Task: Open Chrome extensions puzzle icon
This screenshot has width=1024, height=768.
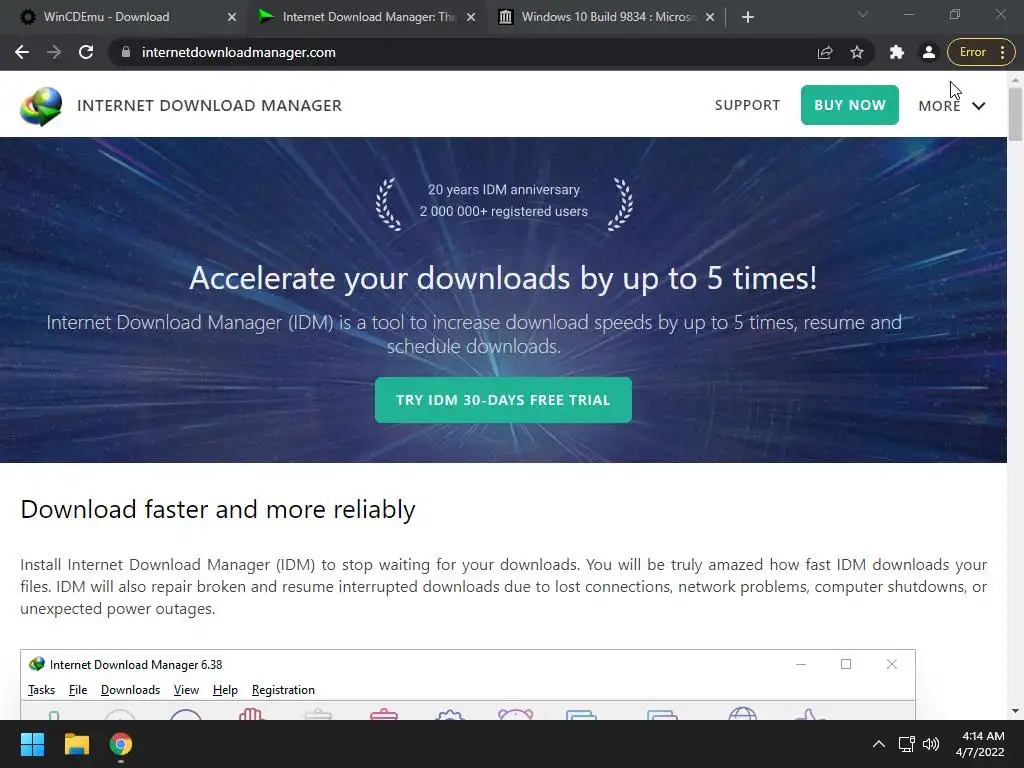Action: click(x=897, y=52)
